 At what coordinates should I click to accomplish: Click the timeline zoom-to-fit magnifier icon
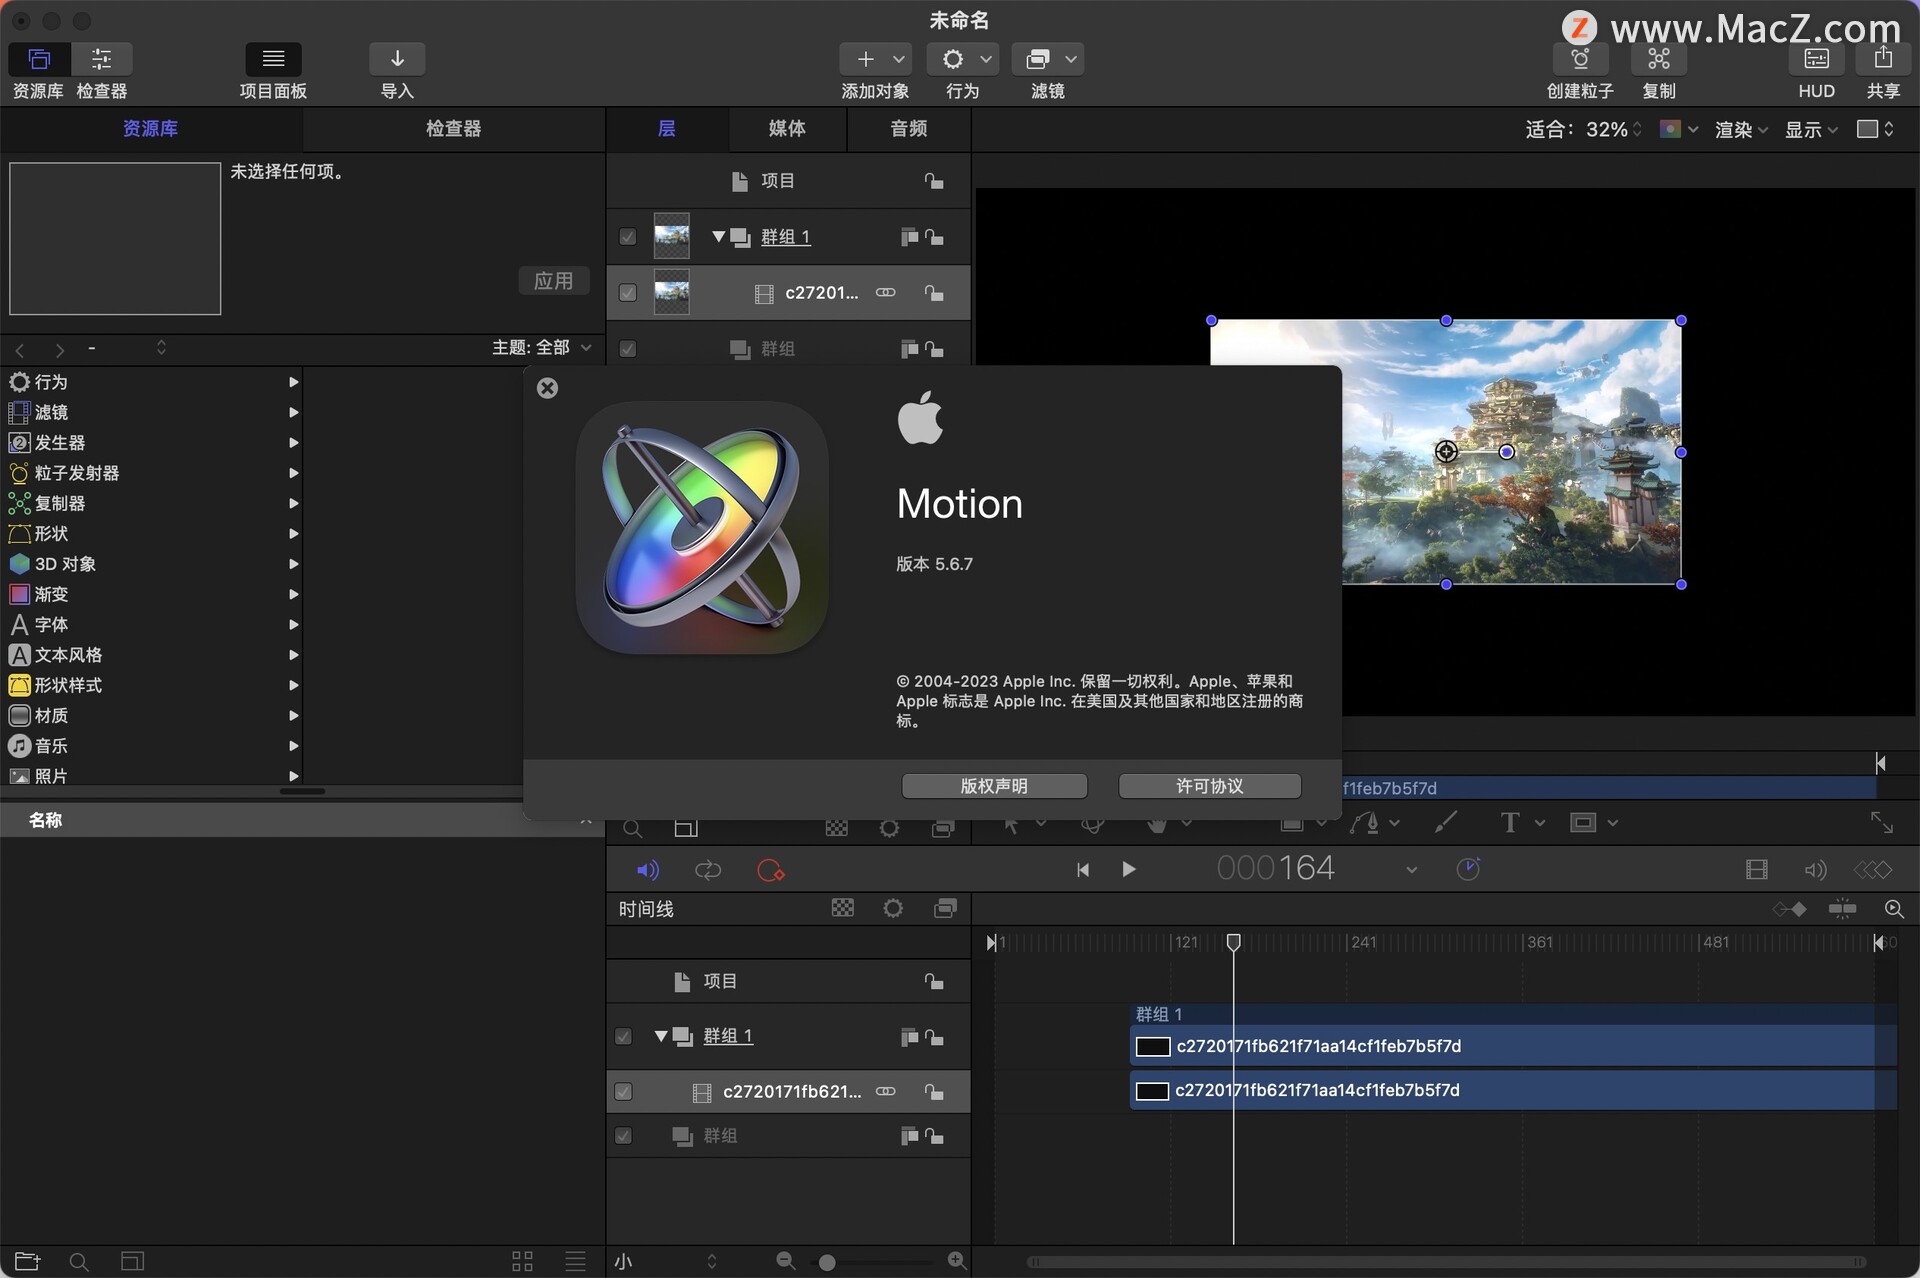coord(1894,909)
